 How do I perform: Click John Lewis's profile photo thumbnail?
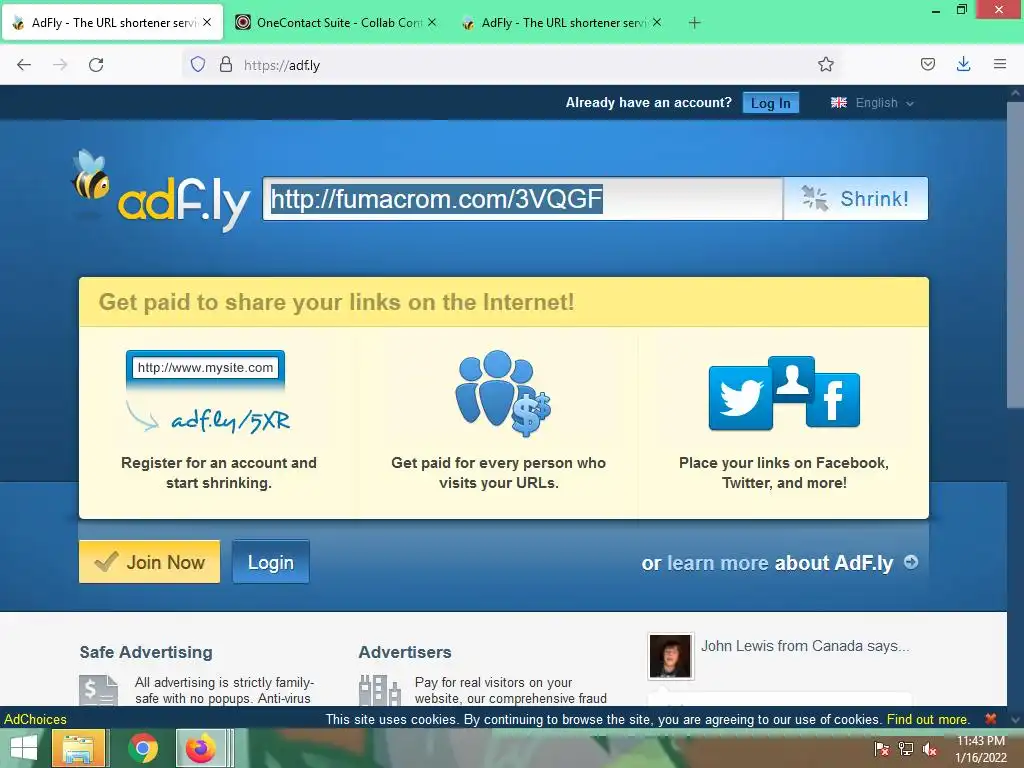[x=670, y=656]
